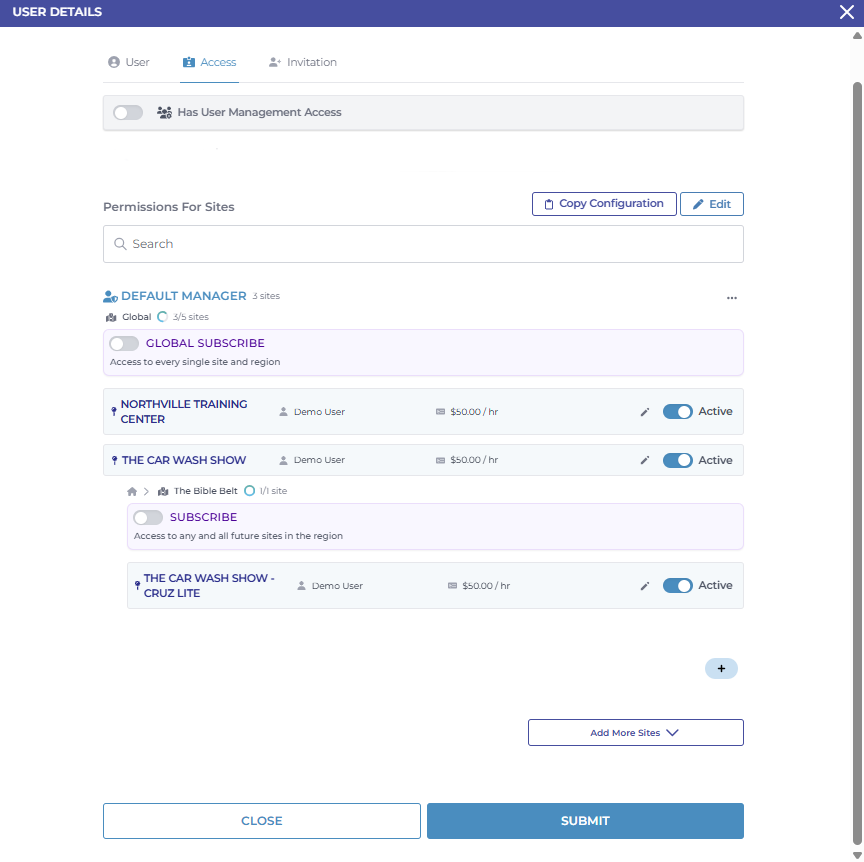Close the User Details dialog with X
The image size is (864, 862).
tap(847, 12)
